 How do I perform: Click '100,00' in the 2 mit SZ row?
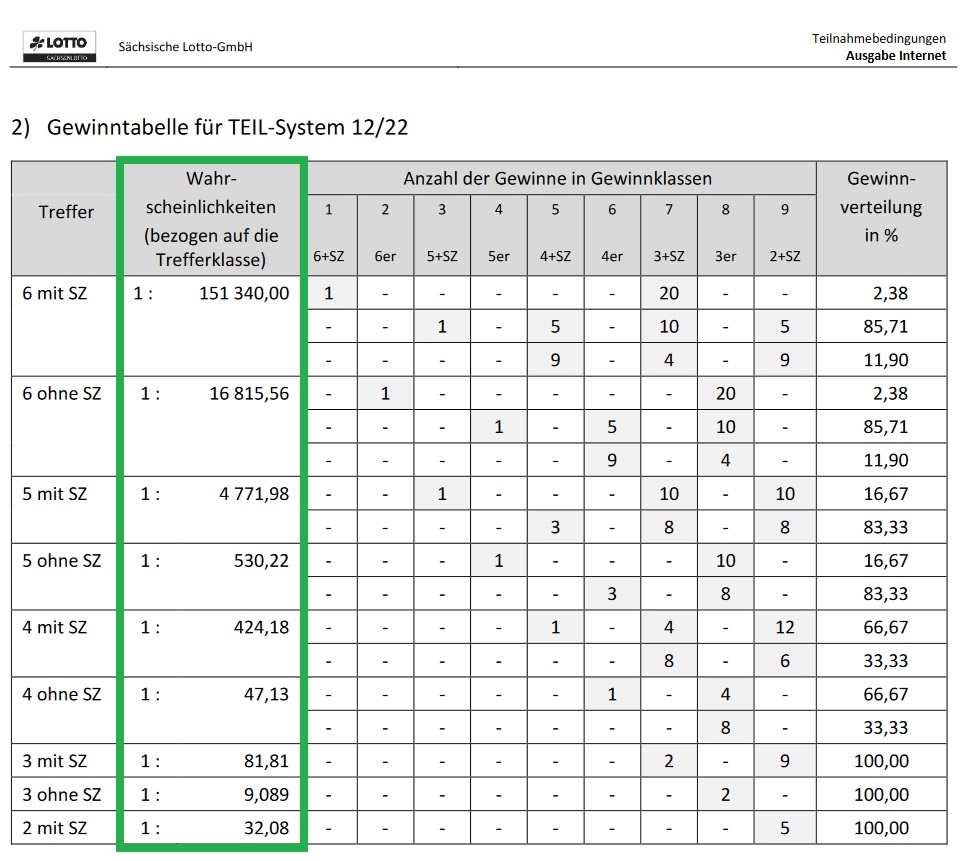click(882, 828)
